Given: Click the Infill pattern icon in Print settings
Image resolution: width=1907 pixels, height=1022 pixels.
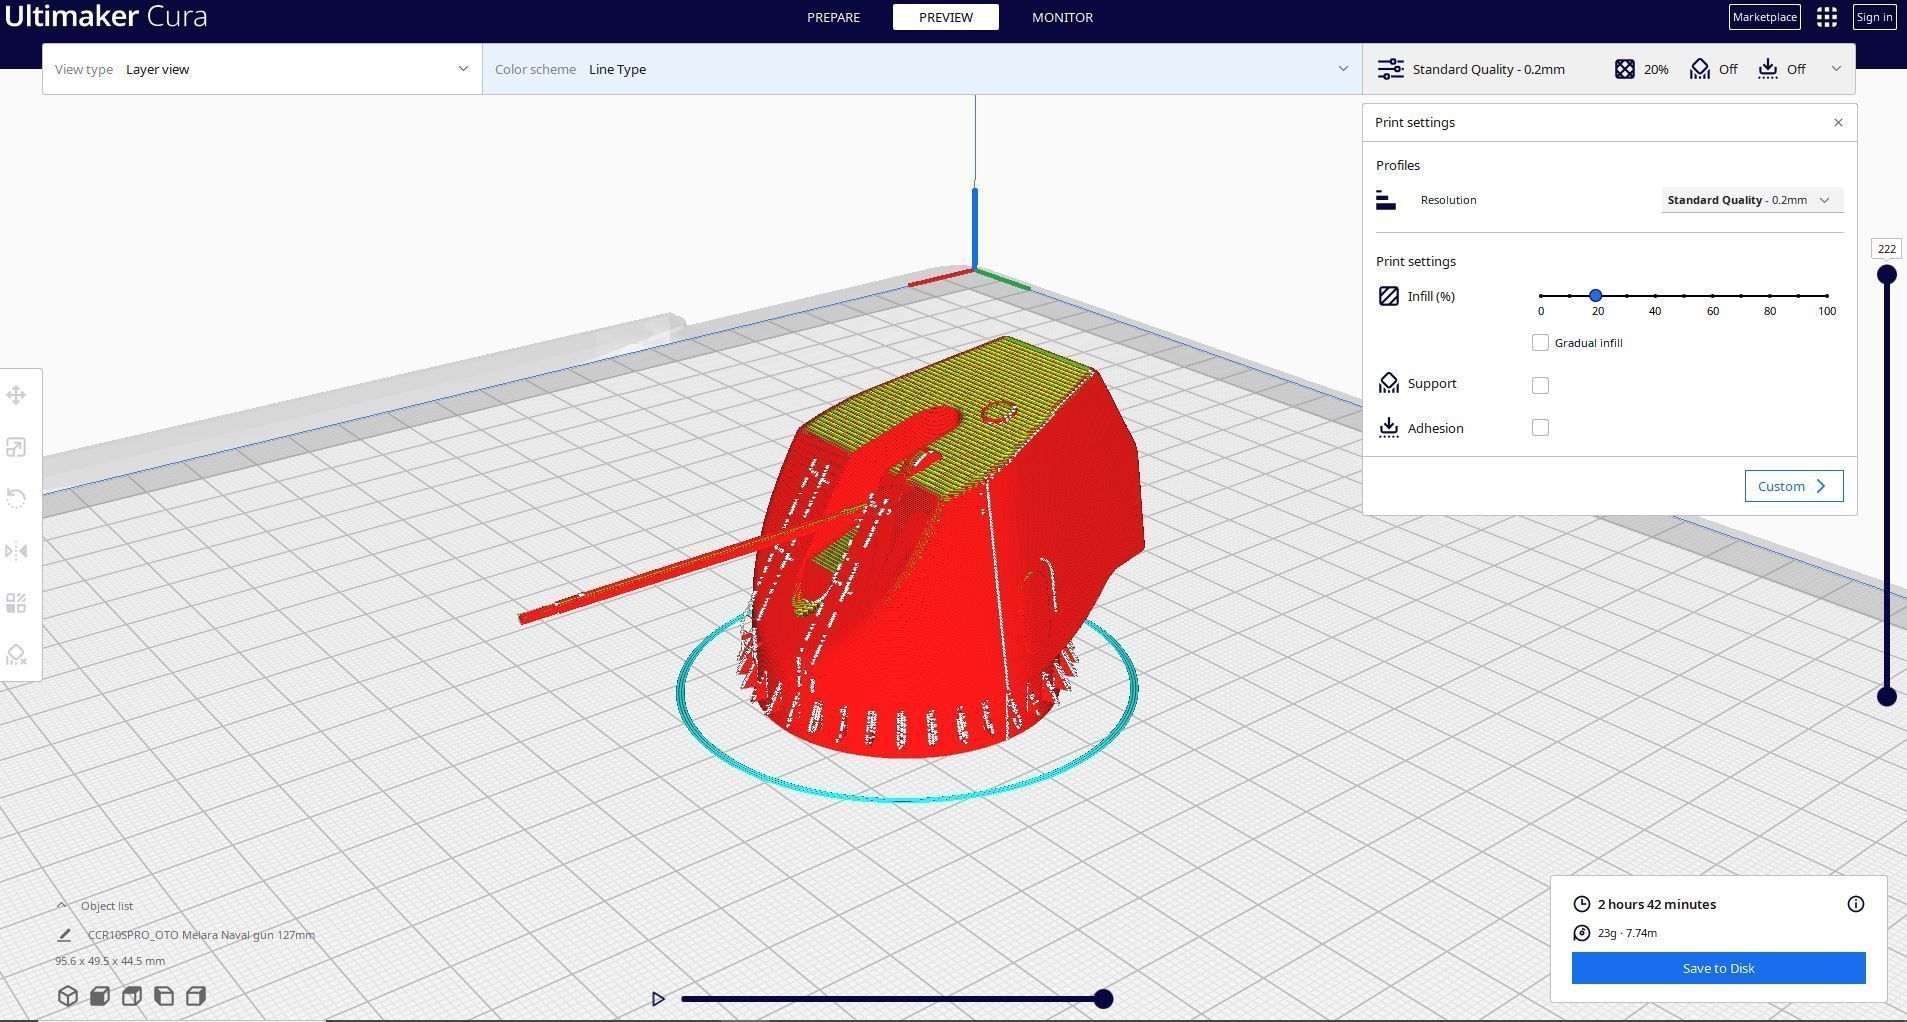Looking at the screenshot, I should [1389, 296].
